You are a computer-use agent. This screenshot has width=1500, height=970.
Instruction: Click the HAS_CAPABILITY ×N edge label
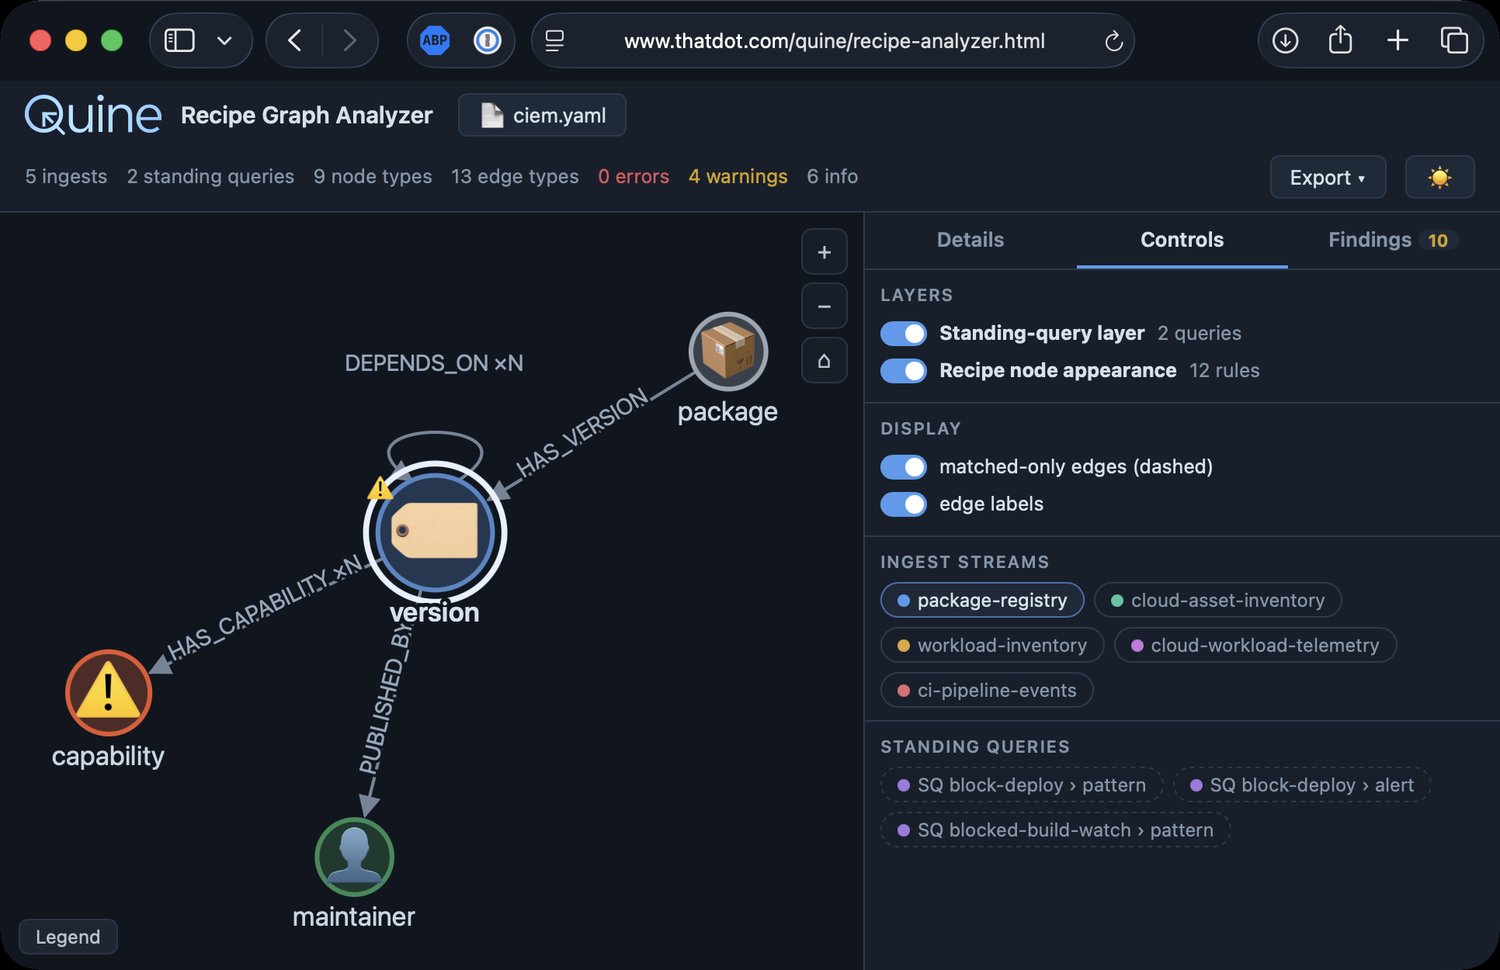click(264, 607)
